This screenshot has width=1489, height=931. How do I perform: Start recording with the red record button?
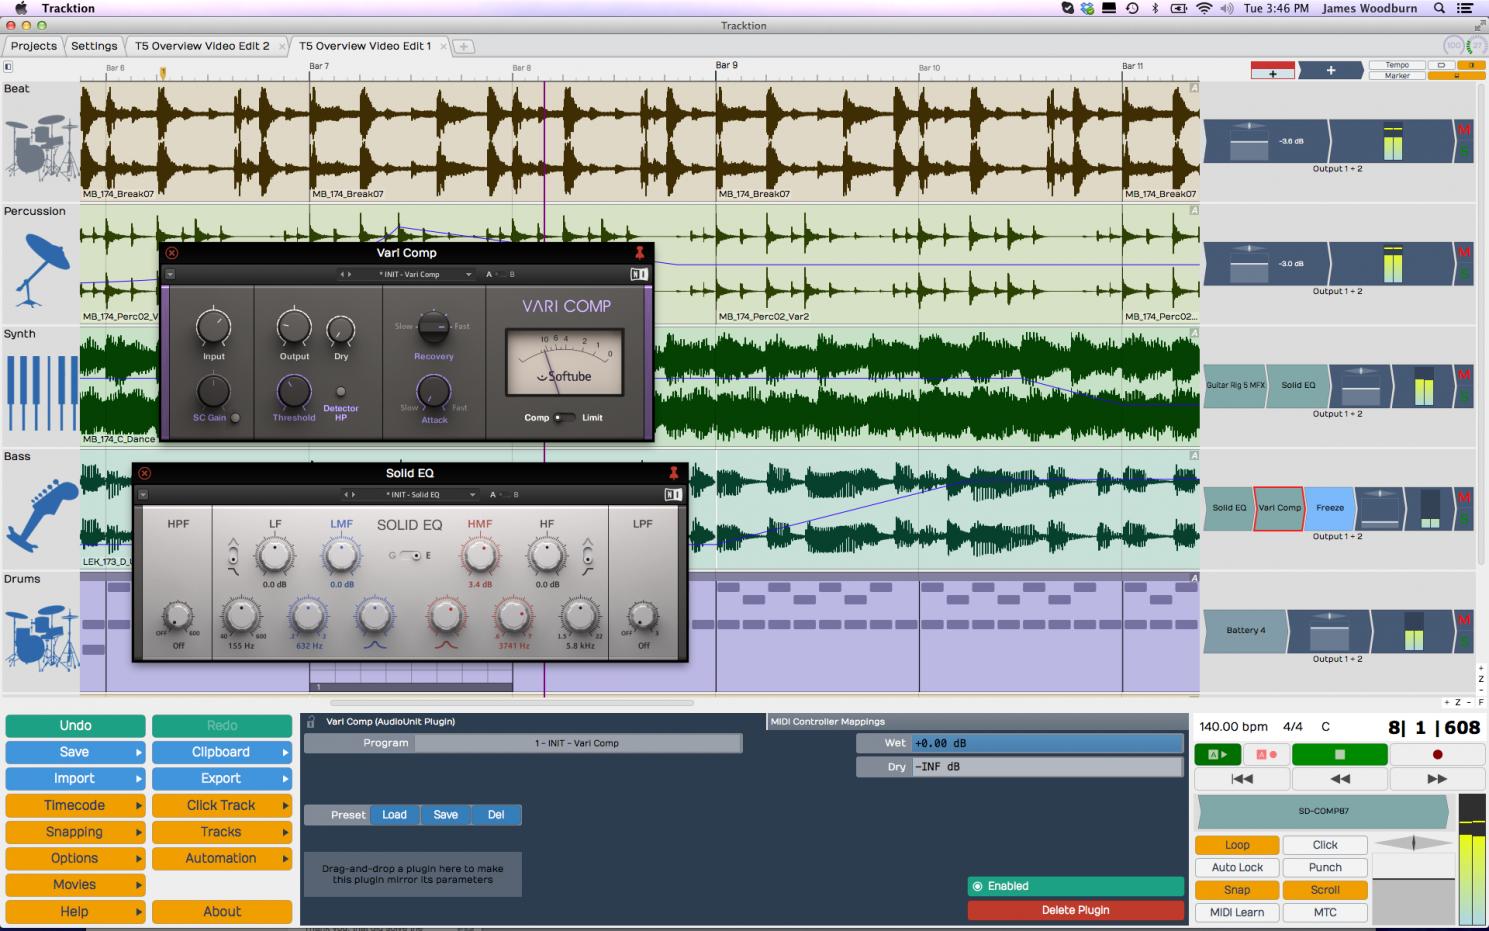pos(1437,754)
